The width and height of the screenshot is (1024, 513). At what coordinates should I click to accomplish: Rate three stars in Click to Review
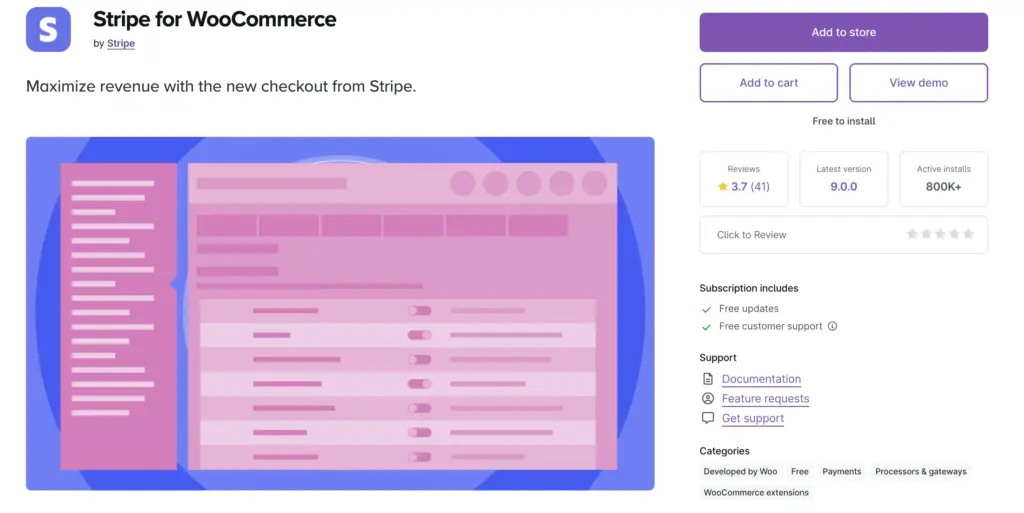coord(940,234)
